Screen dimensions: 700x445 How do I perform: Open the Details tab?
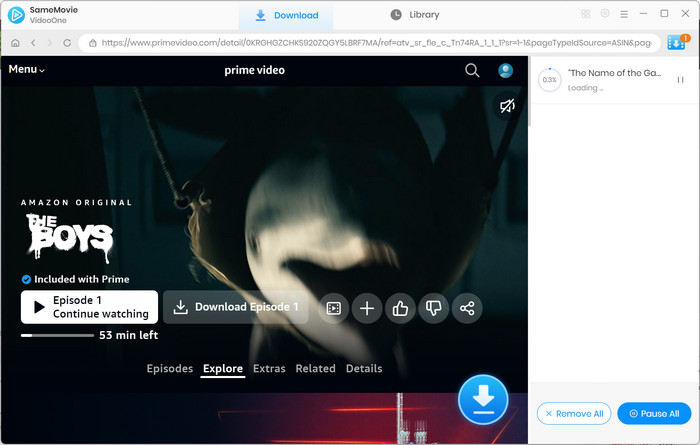(x=364, y=368)
